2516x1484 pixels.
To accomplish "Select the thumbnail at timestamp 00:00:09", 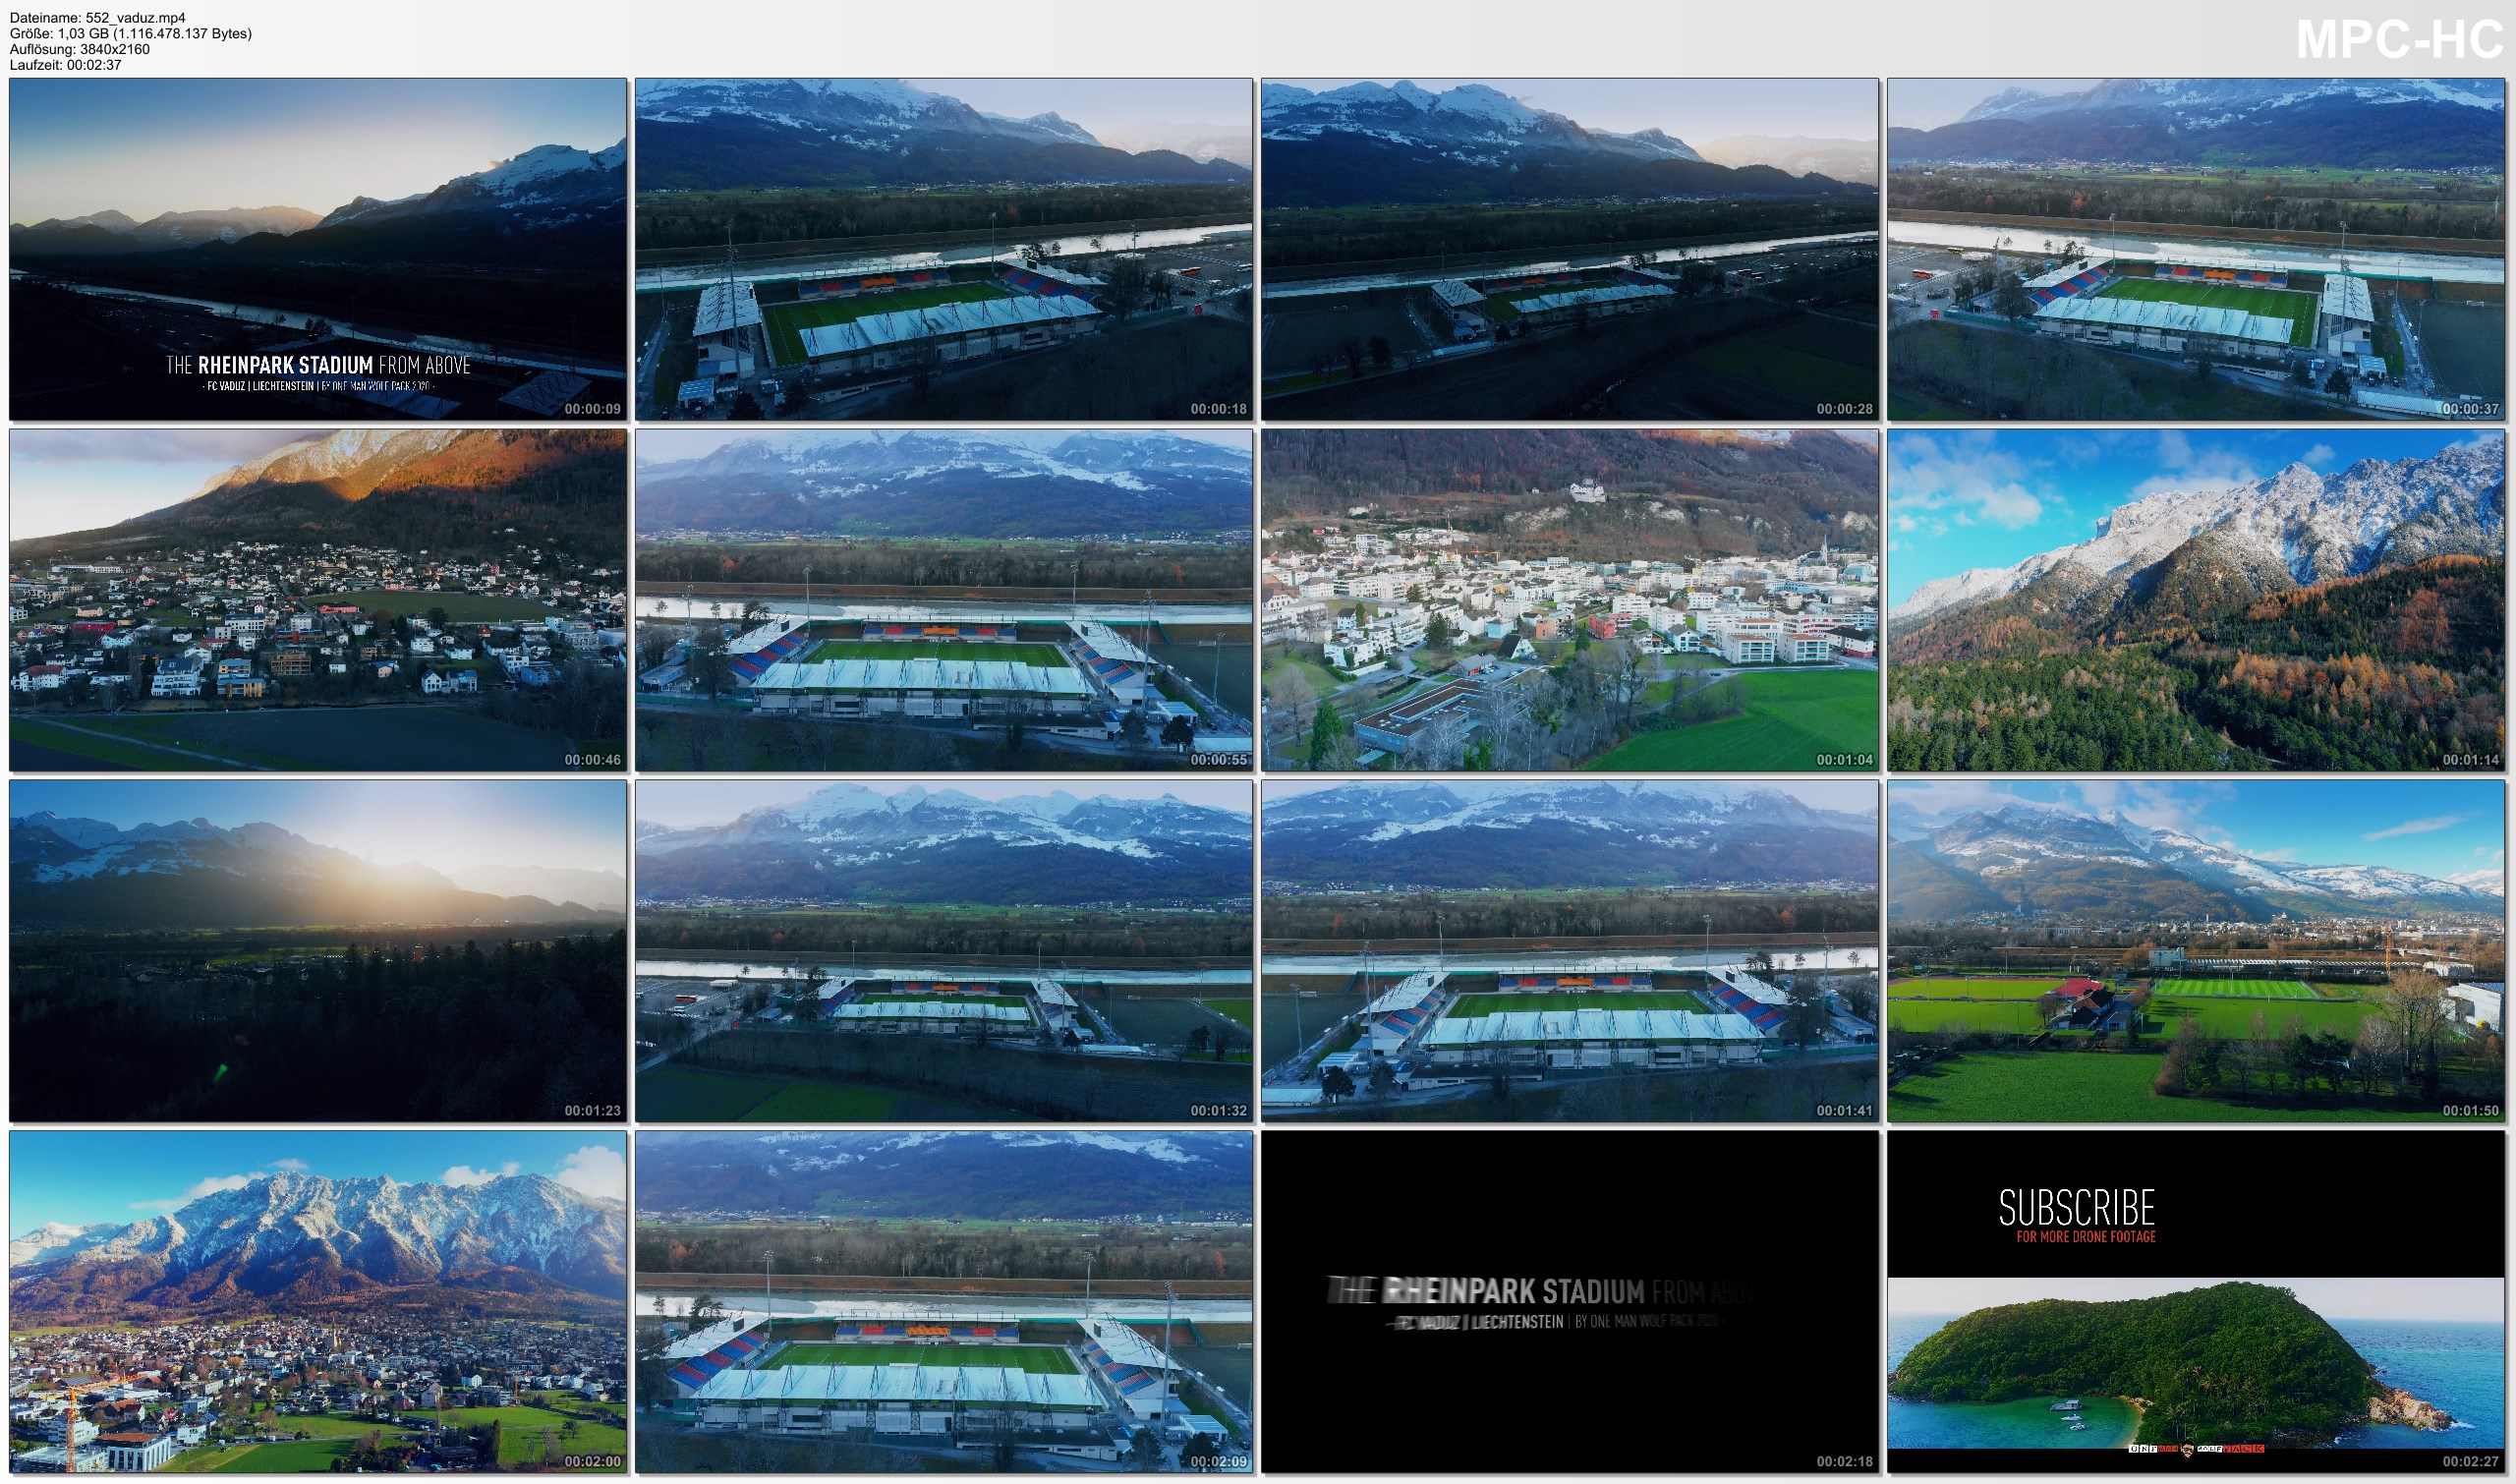I will (x=318, y=249).
